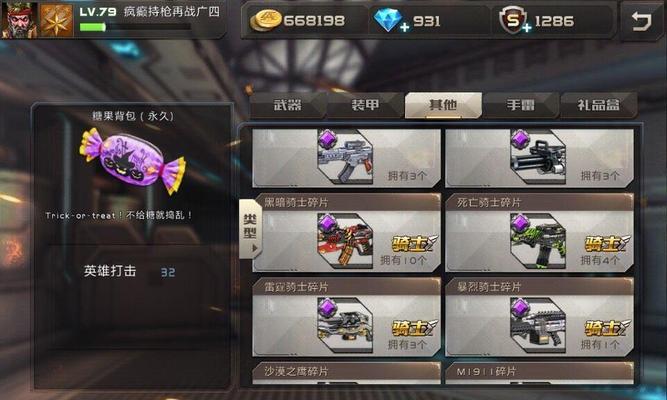667x400 pixels.
Task: Tap the back arrow icon
Action: pyautogui.click(x=641, y=20)
